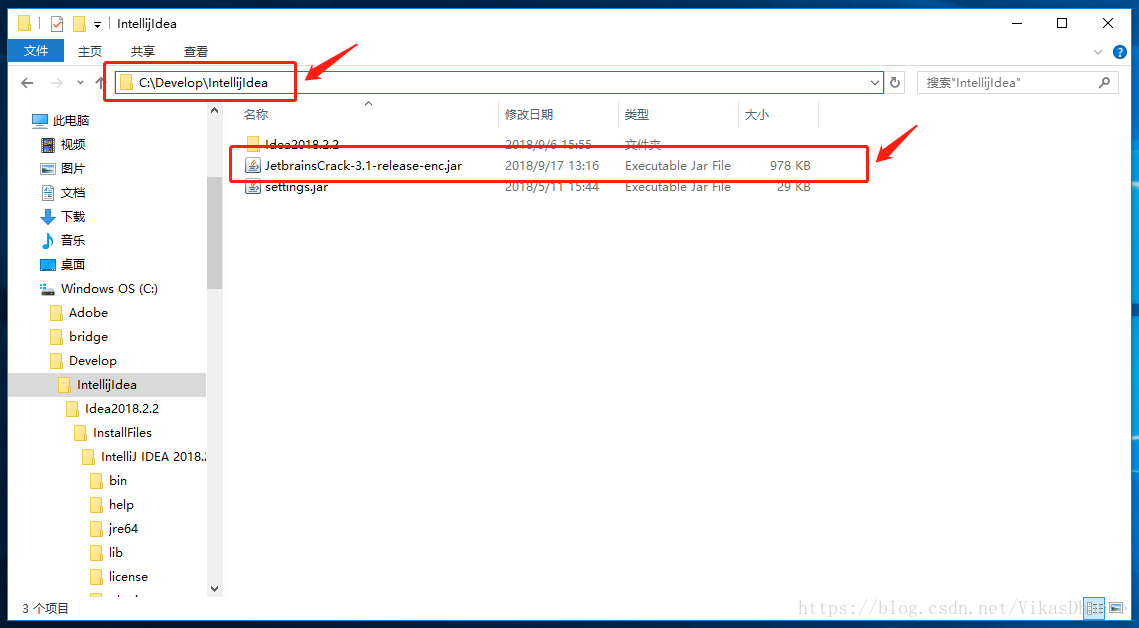1139x628 pixels.
Task: Click the new folder quick access icon
Action: (80, 24)
